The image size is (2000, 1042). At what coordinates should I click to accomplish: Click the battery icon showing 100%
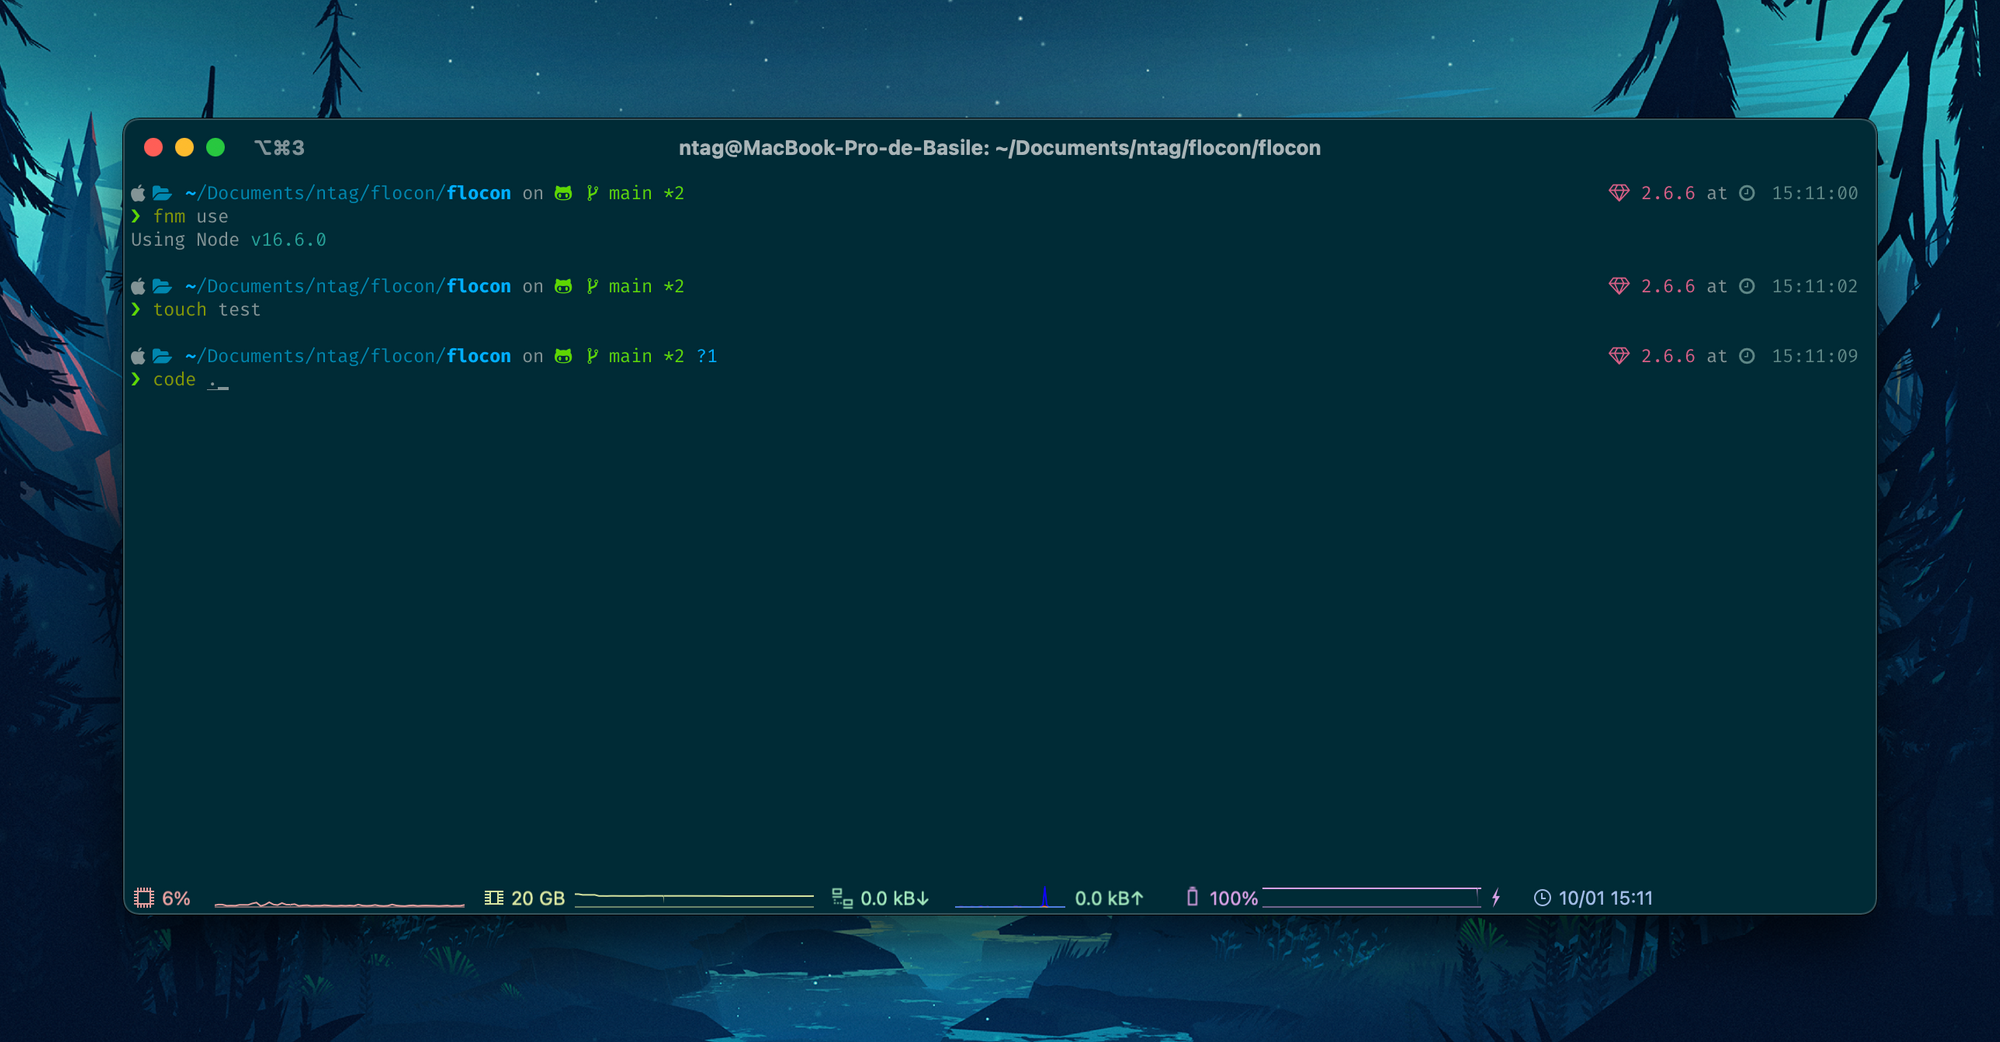1192,897
